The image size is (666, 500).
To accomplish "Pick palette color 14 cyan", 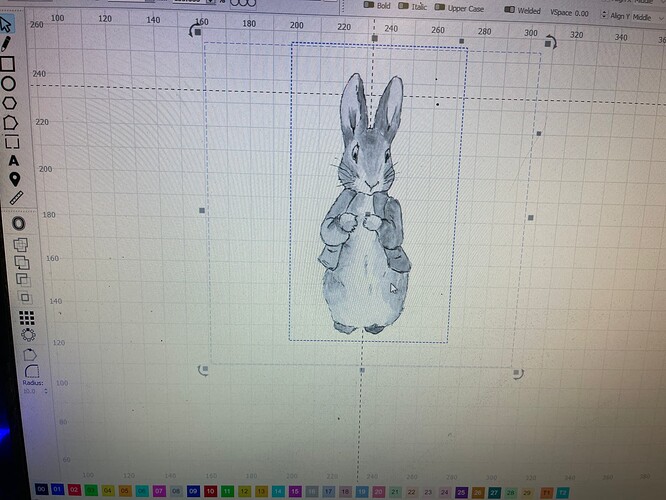I will (278, 492).
